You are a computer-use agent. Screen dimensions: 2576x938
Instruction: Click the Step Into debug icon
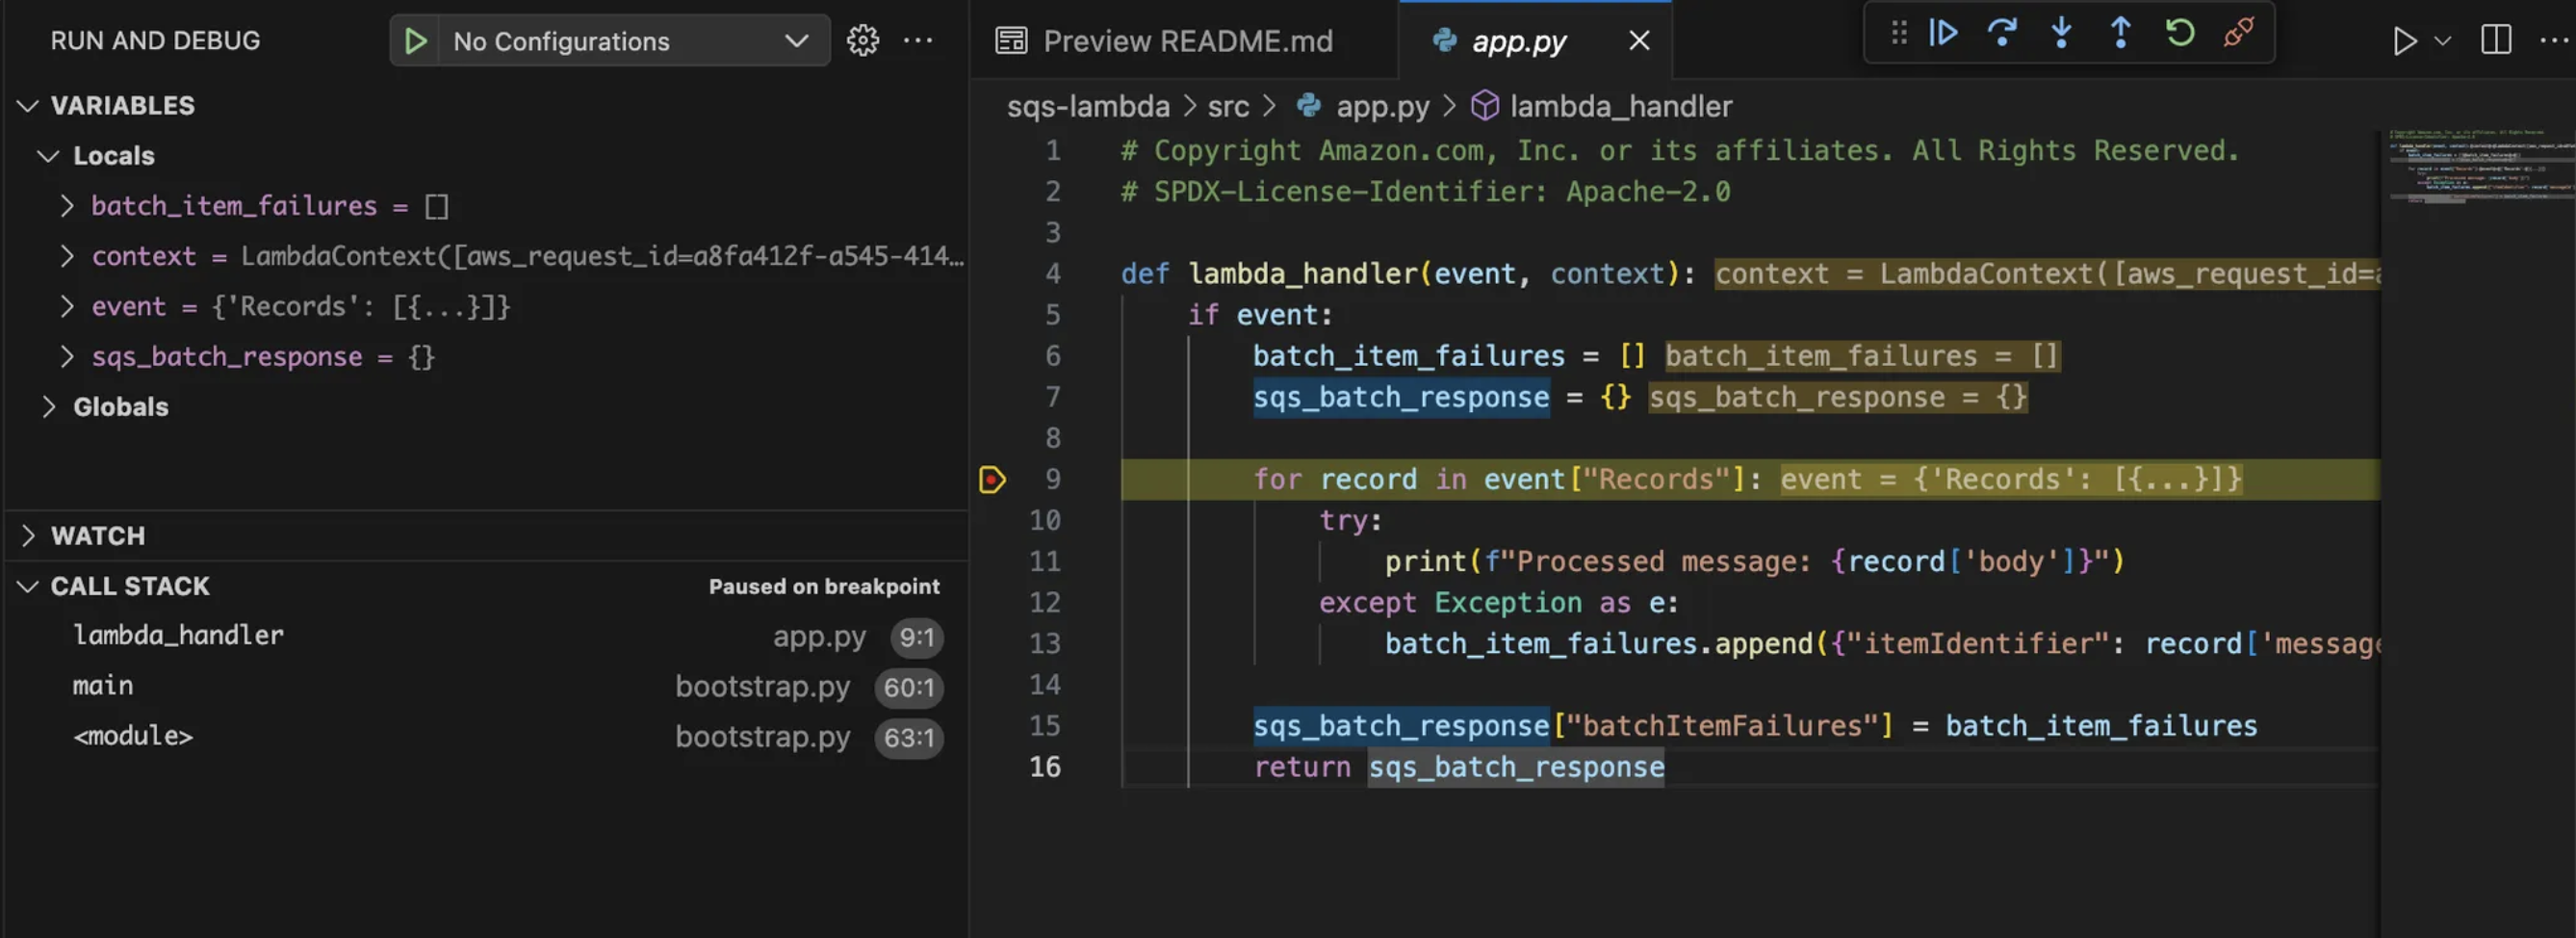[x=2060, y=32]
